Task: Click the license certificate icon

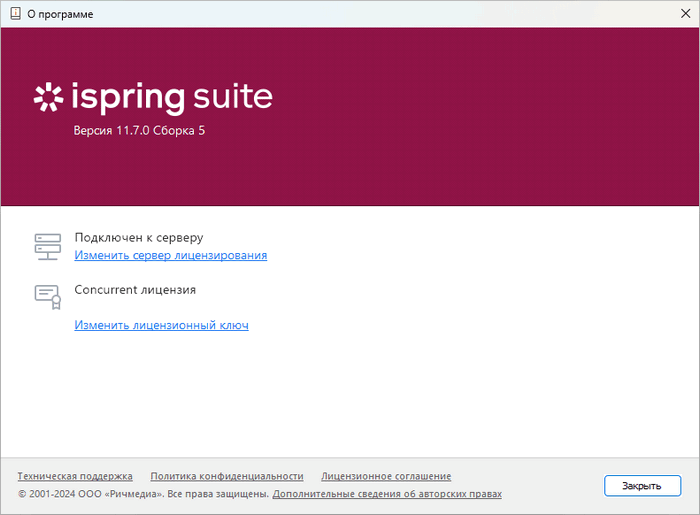Action: (48, 297)
